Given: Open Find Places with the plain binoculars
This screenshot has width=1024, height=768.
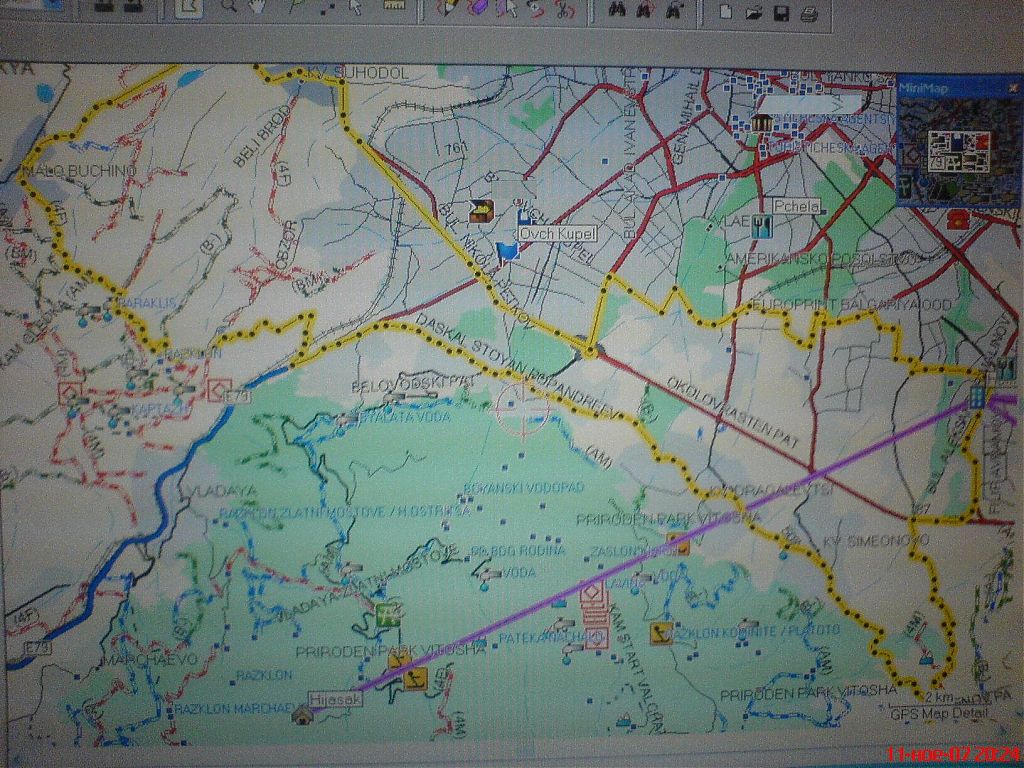Looking at the screenshot, I should (618, 9).
